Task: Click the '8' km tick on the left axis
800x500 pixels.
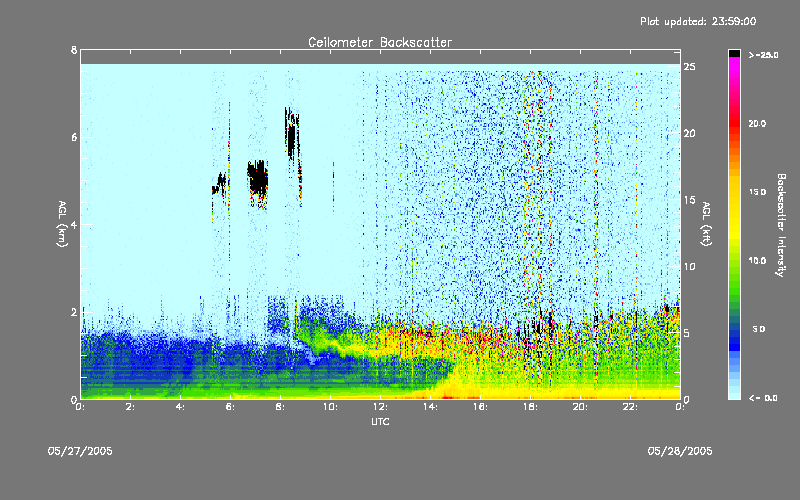Action: (x=74, y=50)
